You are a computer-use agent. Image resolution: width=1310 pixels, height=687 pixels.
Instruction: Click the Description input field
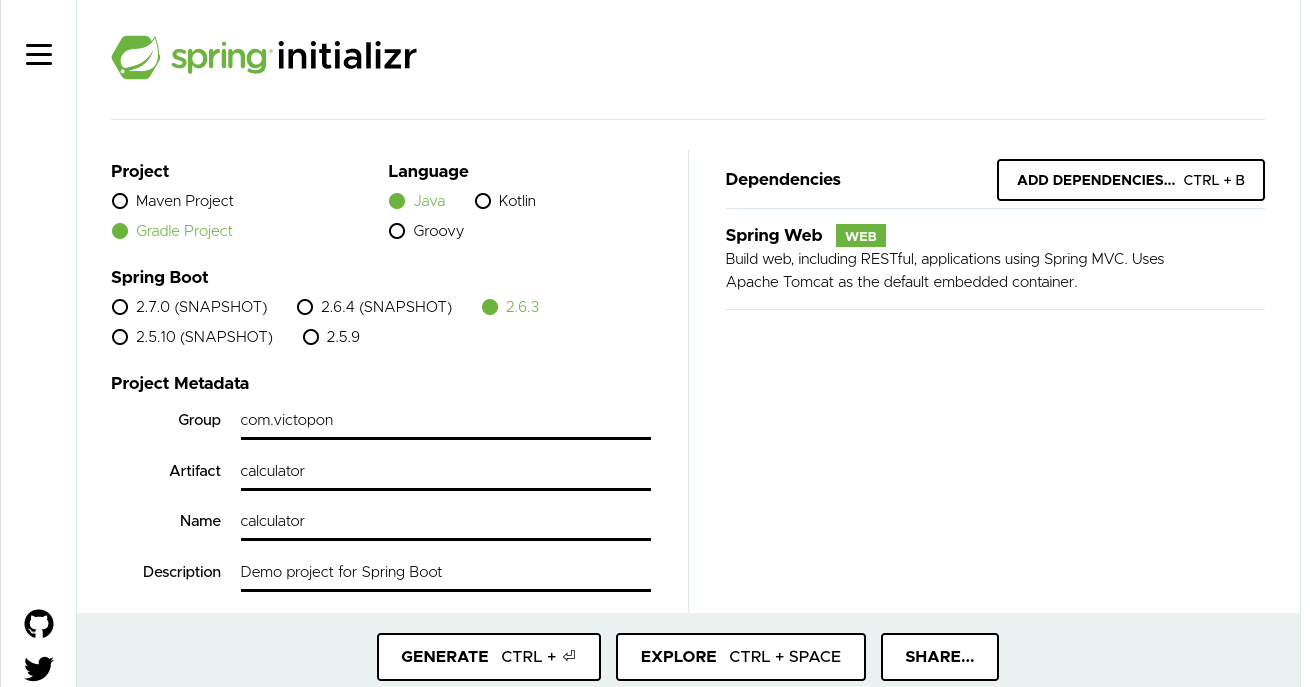coord(445,572)
